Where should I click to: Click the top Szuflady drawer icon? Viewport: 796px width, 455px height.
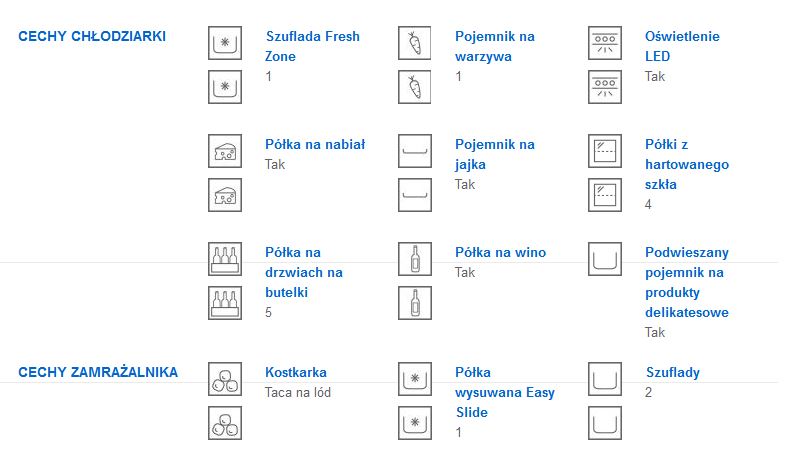pos(605,379)
